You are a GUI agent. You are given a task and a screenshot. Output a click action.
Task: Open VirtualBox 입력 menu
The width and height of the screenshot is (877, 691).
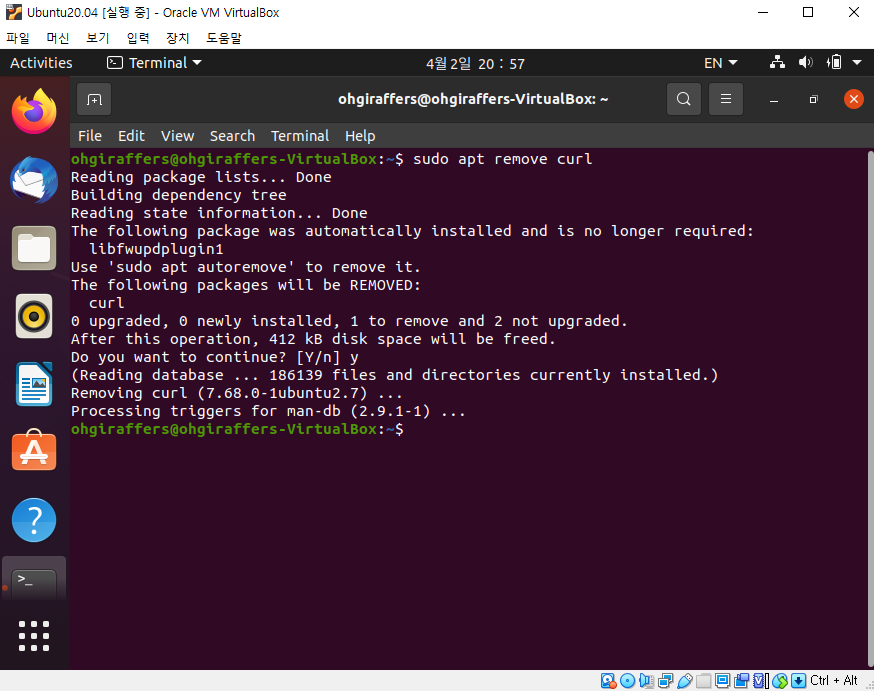[x=138, y=37]
